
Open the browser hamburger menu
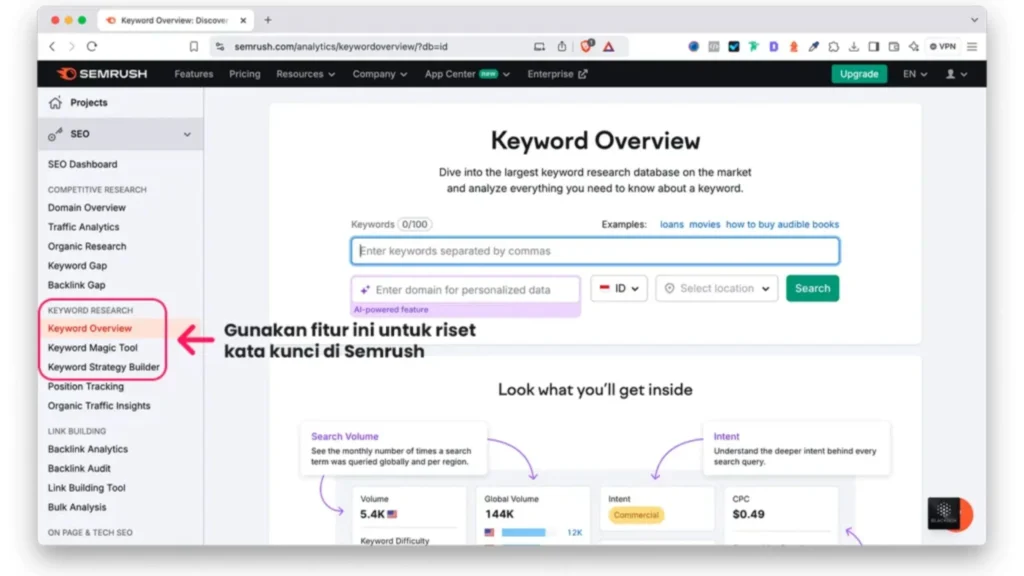tap(972, 46)
